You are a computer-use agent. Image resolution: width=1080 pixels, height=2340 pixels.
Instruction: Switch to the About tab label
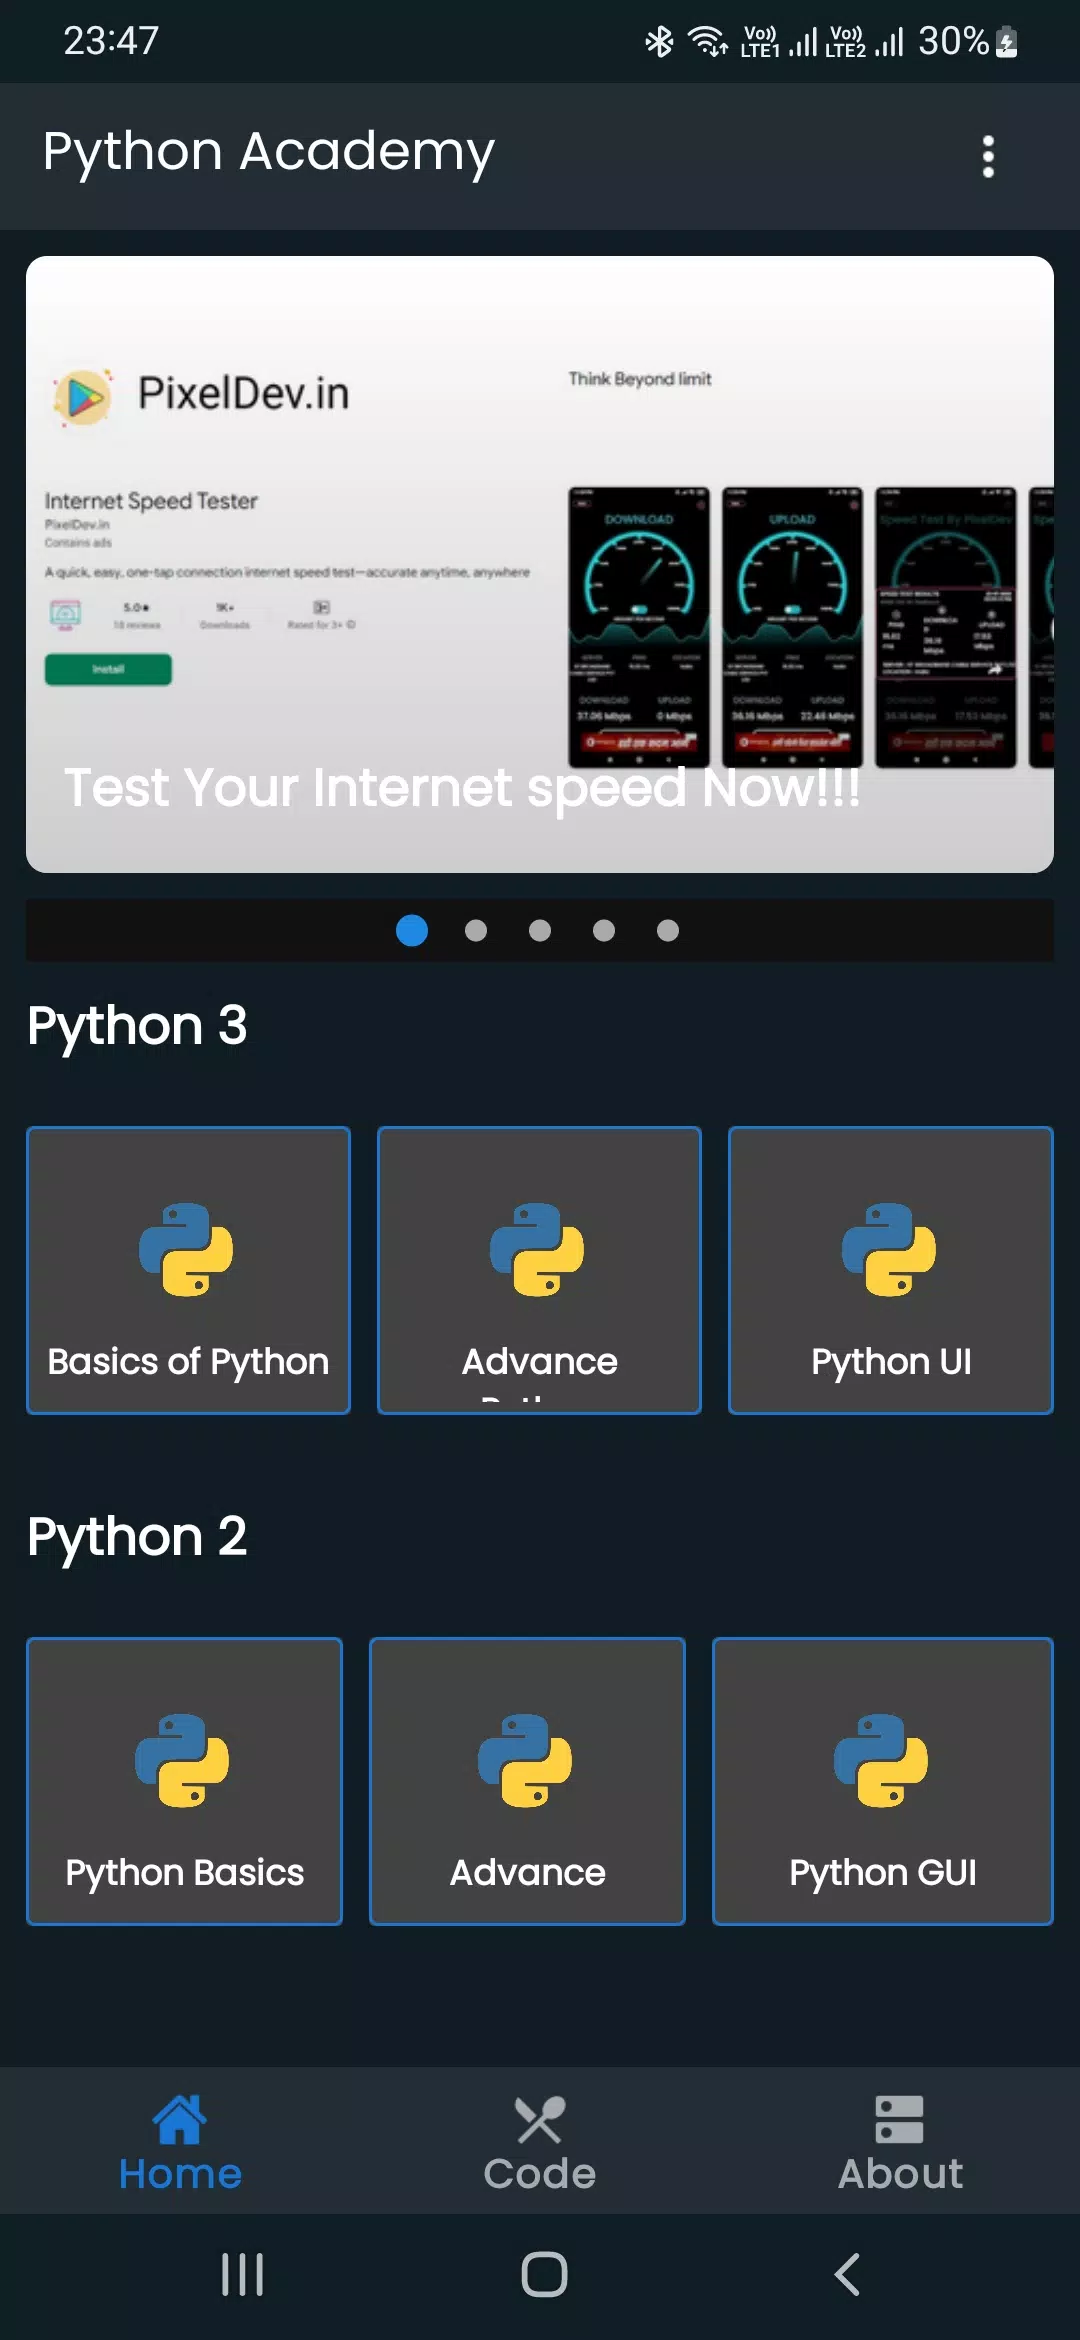point(900,2174)
